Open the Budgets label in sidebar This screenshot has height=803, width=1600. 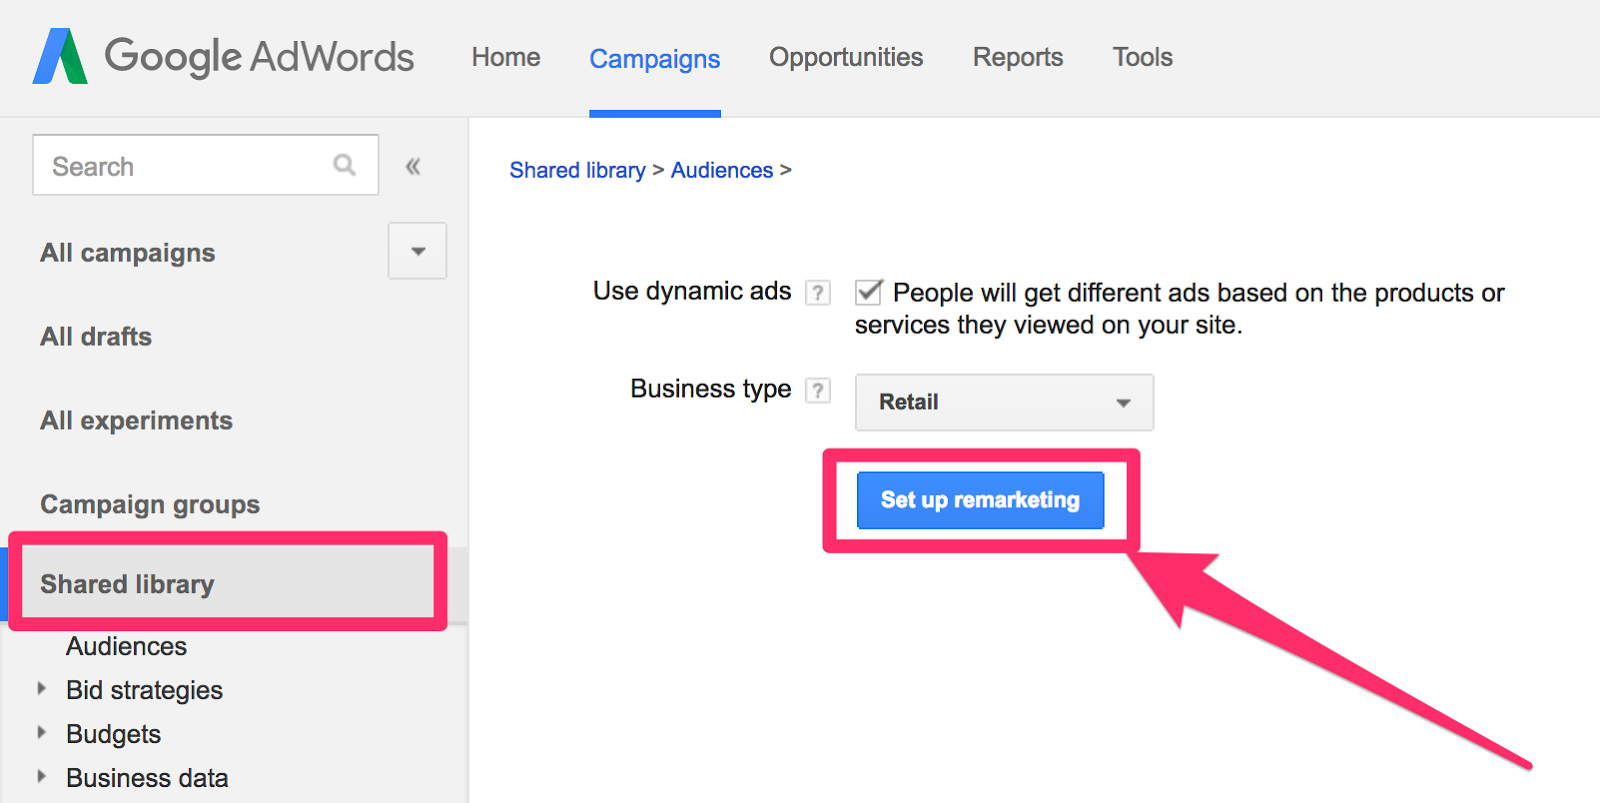[113, 734]
